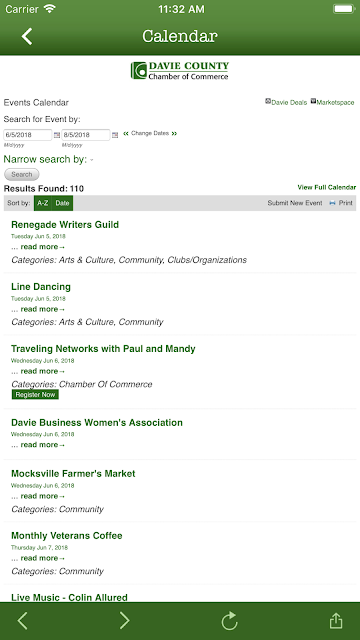Shift dates later with right double-chevron
Screen dimensions: 360x640
pyautogui.click(x=174, y=133)
